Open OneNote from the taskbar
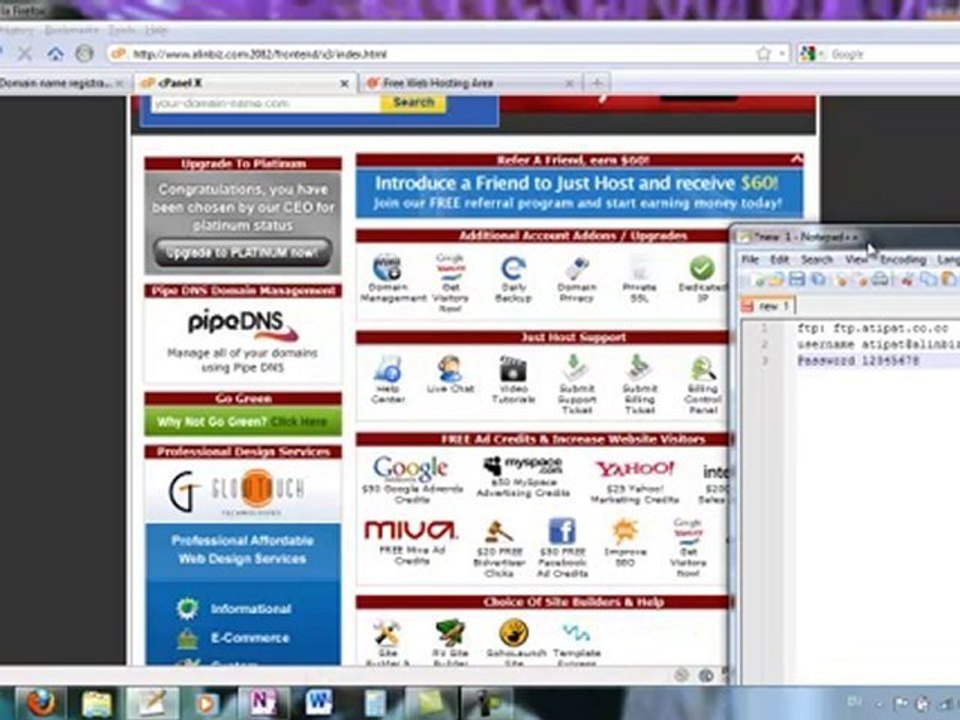 click(264, 703)
